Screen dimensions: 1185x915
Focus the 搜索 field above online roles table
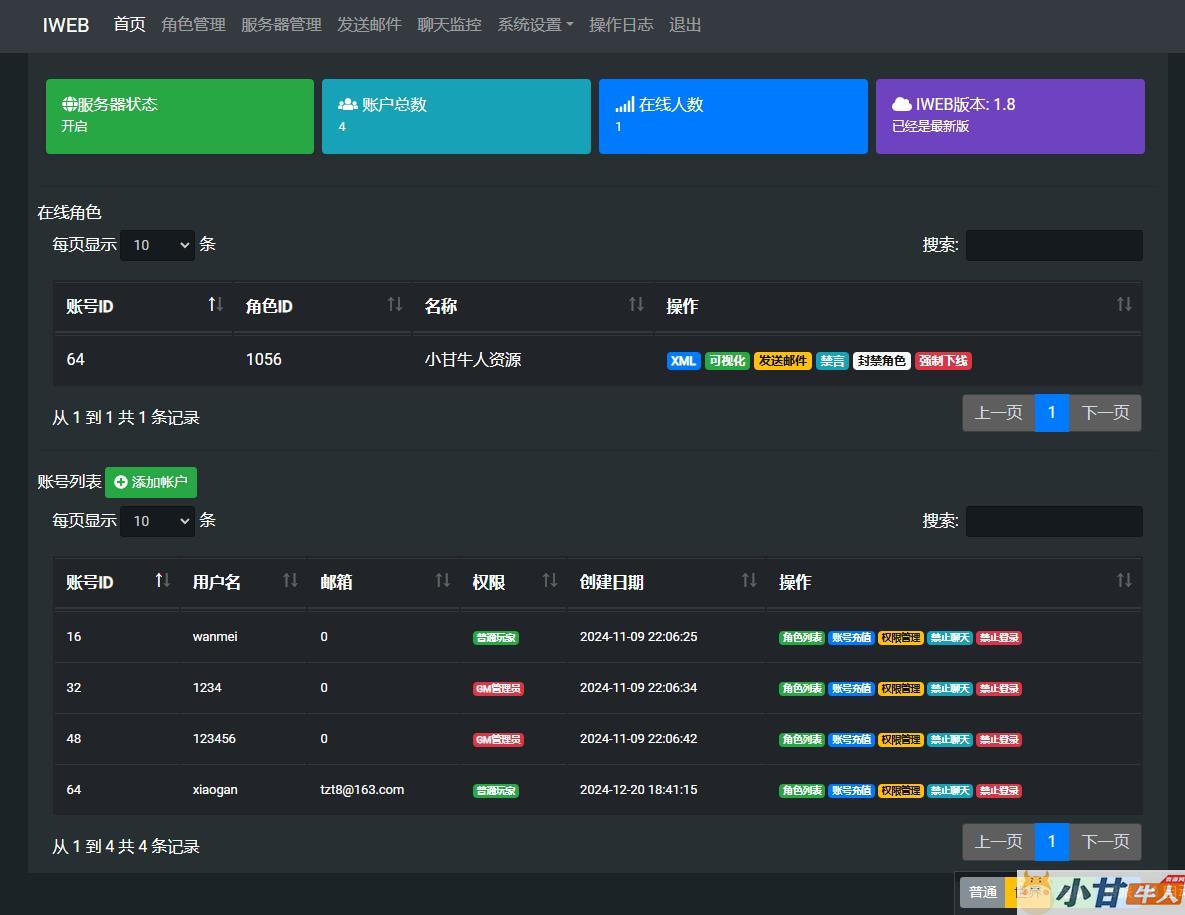coord(1053,245)
